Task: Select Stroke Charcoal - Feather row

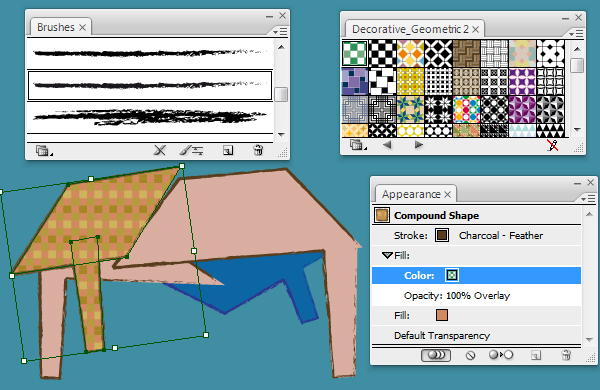Action: (476, 235)
